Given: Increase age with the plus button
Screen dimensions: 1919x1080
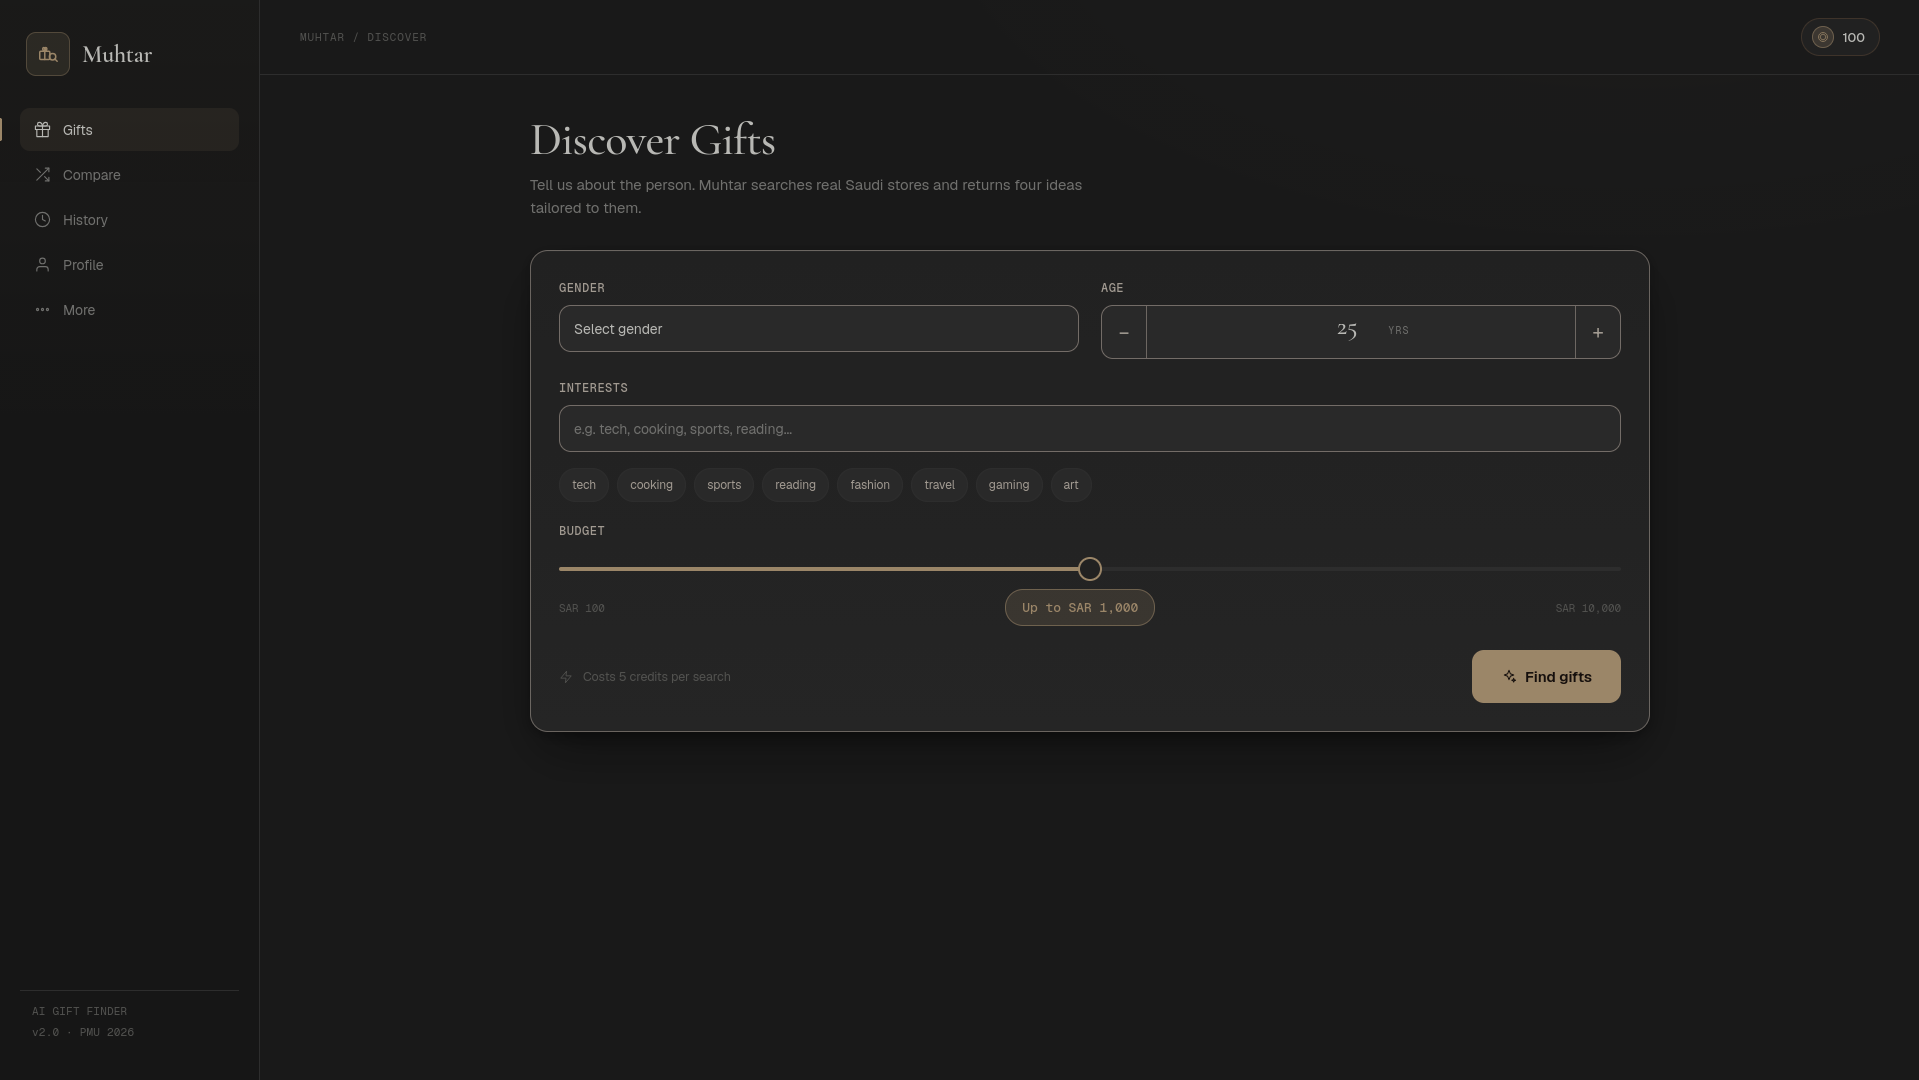Looking at the screenshot, I should pyautogui.click(x=1598, y=332).
